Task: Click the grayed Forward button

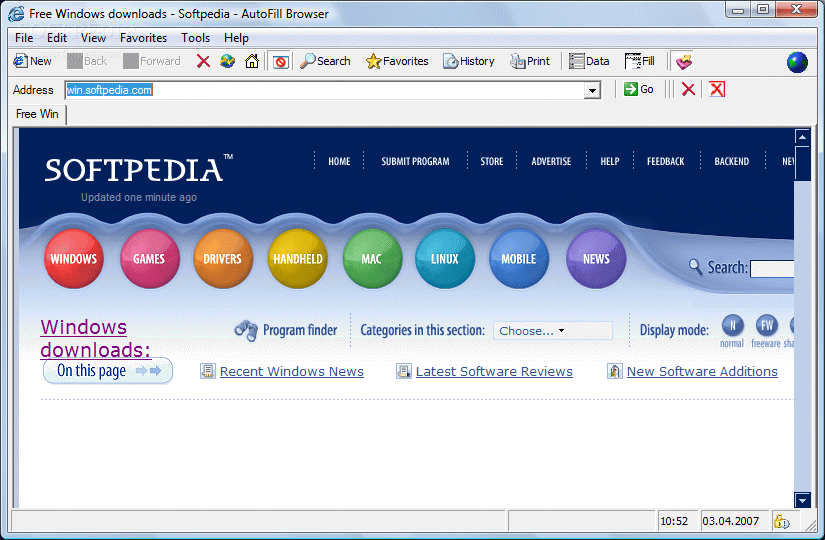Action: coord(152,61)
